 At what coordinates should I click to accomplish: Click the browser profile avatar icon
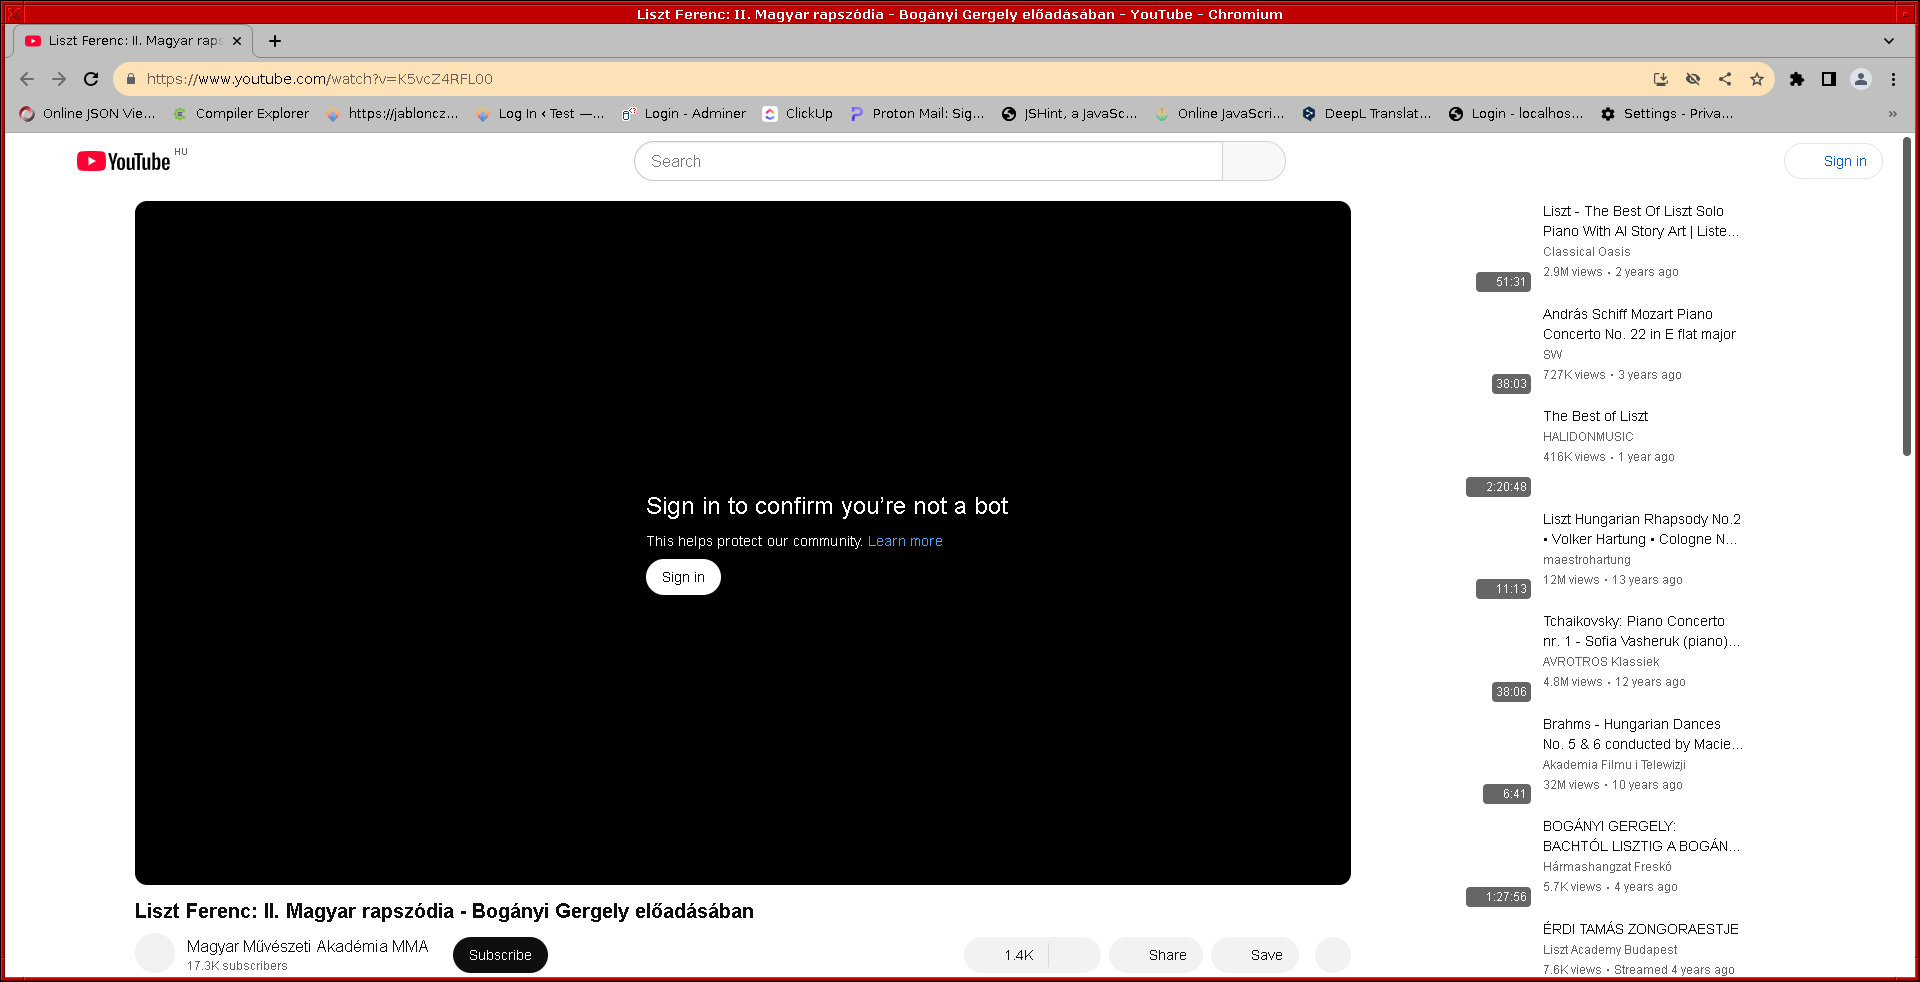(x=1861, y=79)
